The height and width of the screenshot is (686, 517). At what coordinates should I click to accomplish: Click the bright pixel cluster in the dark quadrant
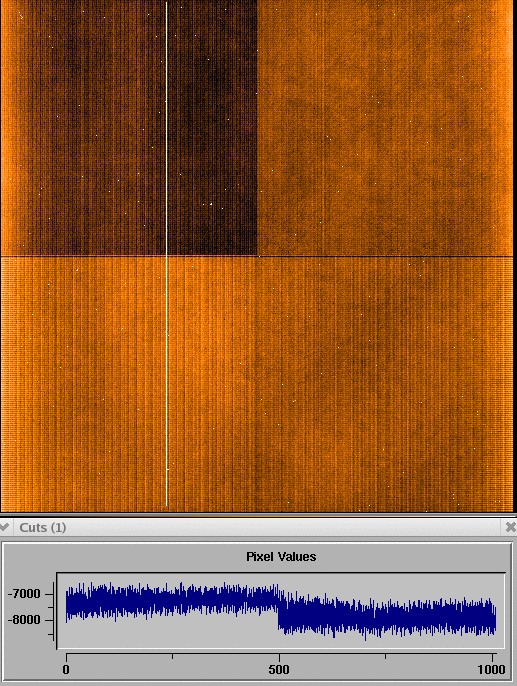coord(211,204)
